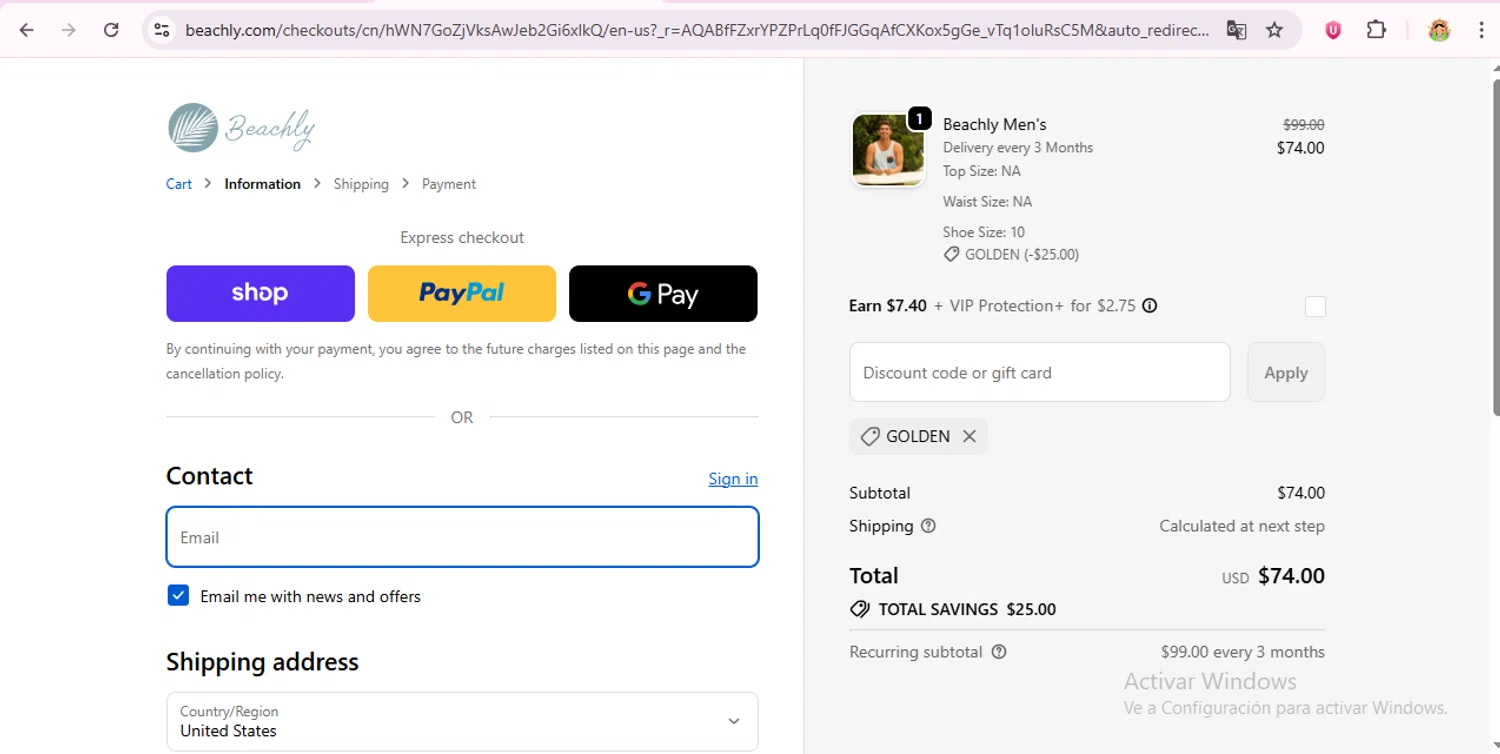Click the "$99.00 every 3 months" value
Screen dimensions: 1500x754
(1243, 652)
